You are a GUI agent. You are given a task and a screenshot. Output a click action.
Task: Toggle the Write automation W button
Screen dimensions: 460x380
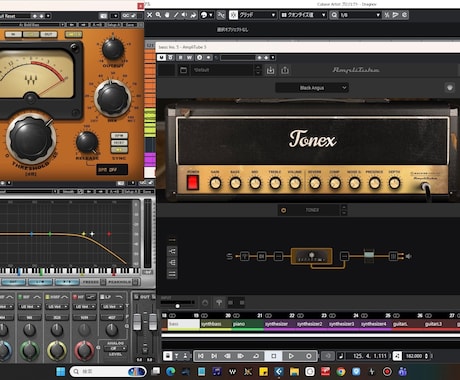click(x=189, y=58)
